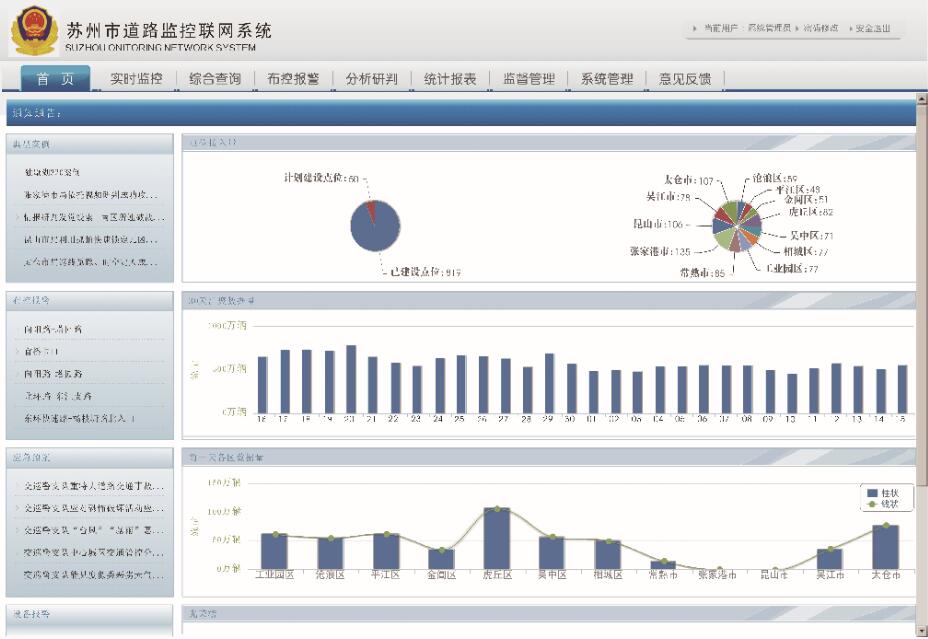
Task: Click the 密码修改 link arrow icon
Action: tap(796, 29)
